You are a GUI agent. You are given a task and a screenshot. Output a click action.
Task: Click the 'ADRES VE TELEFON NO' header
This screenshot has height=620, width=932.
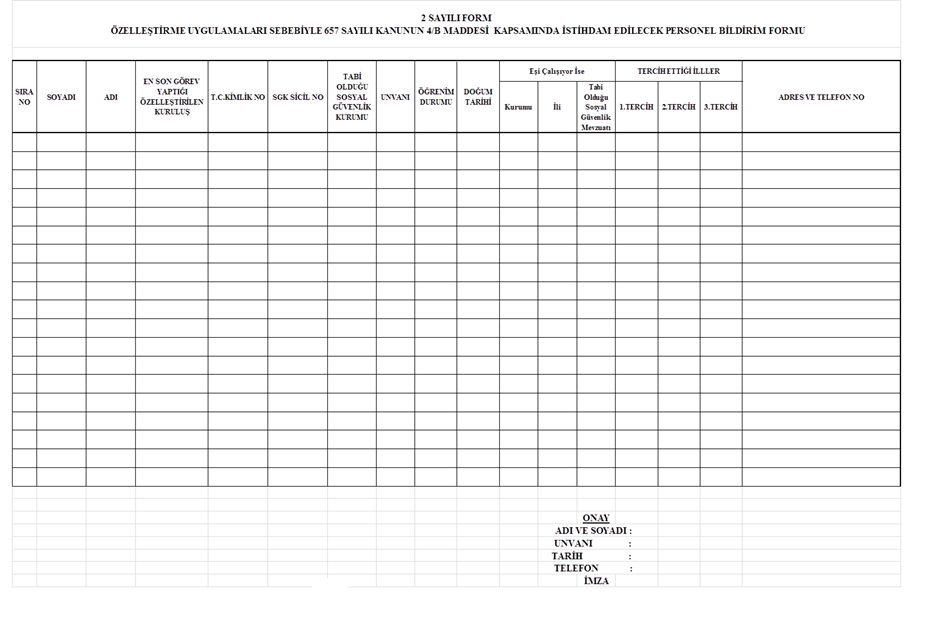tap(821, 97)
